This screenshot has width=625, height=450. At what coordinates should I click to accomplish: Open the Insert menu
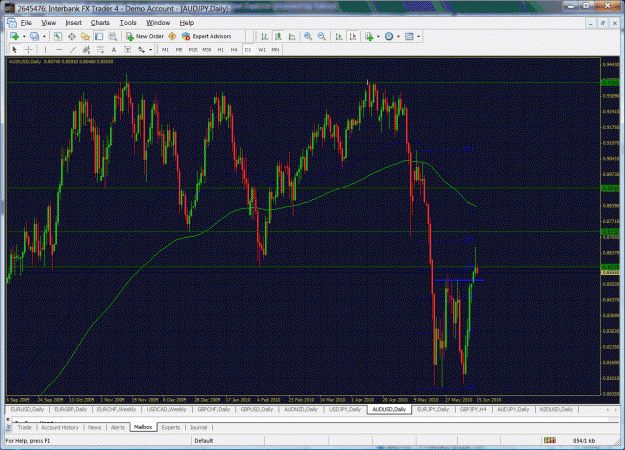(73, 23)
